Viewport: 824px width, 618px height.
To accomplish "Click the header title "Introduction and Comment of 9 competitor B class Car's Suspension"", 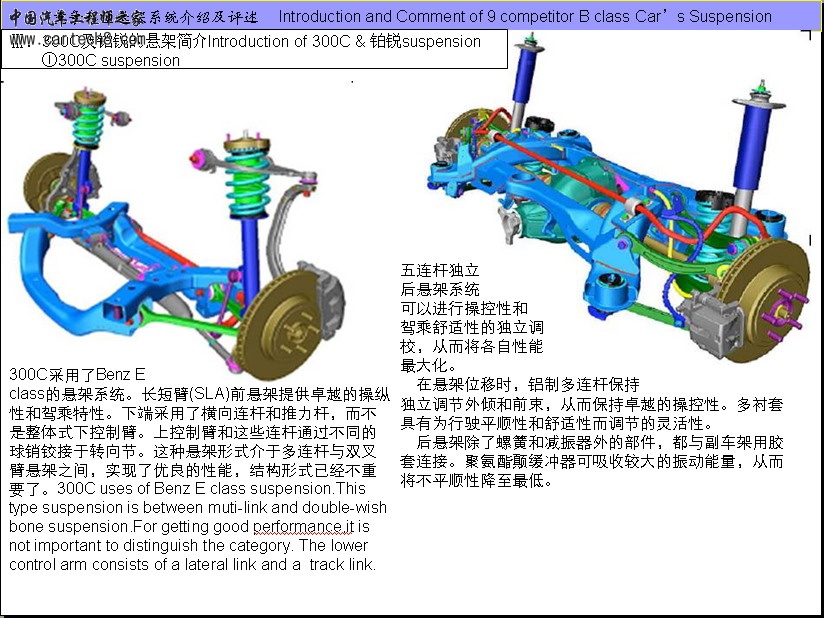I will (525, 16).
